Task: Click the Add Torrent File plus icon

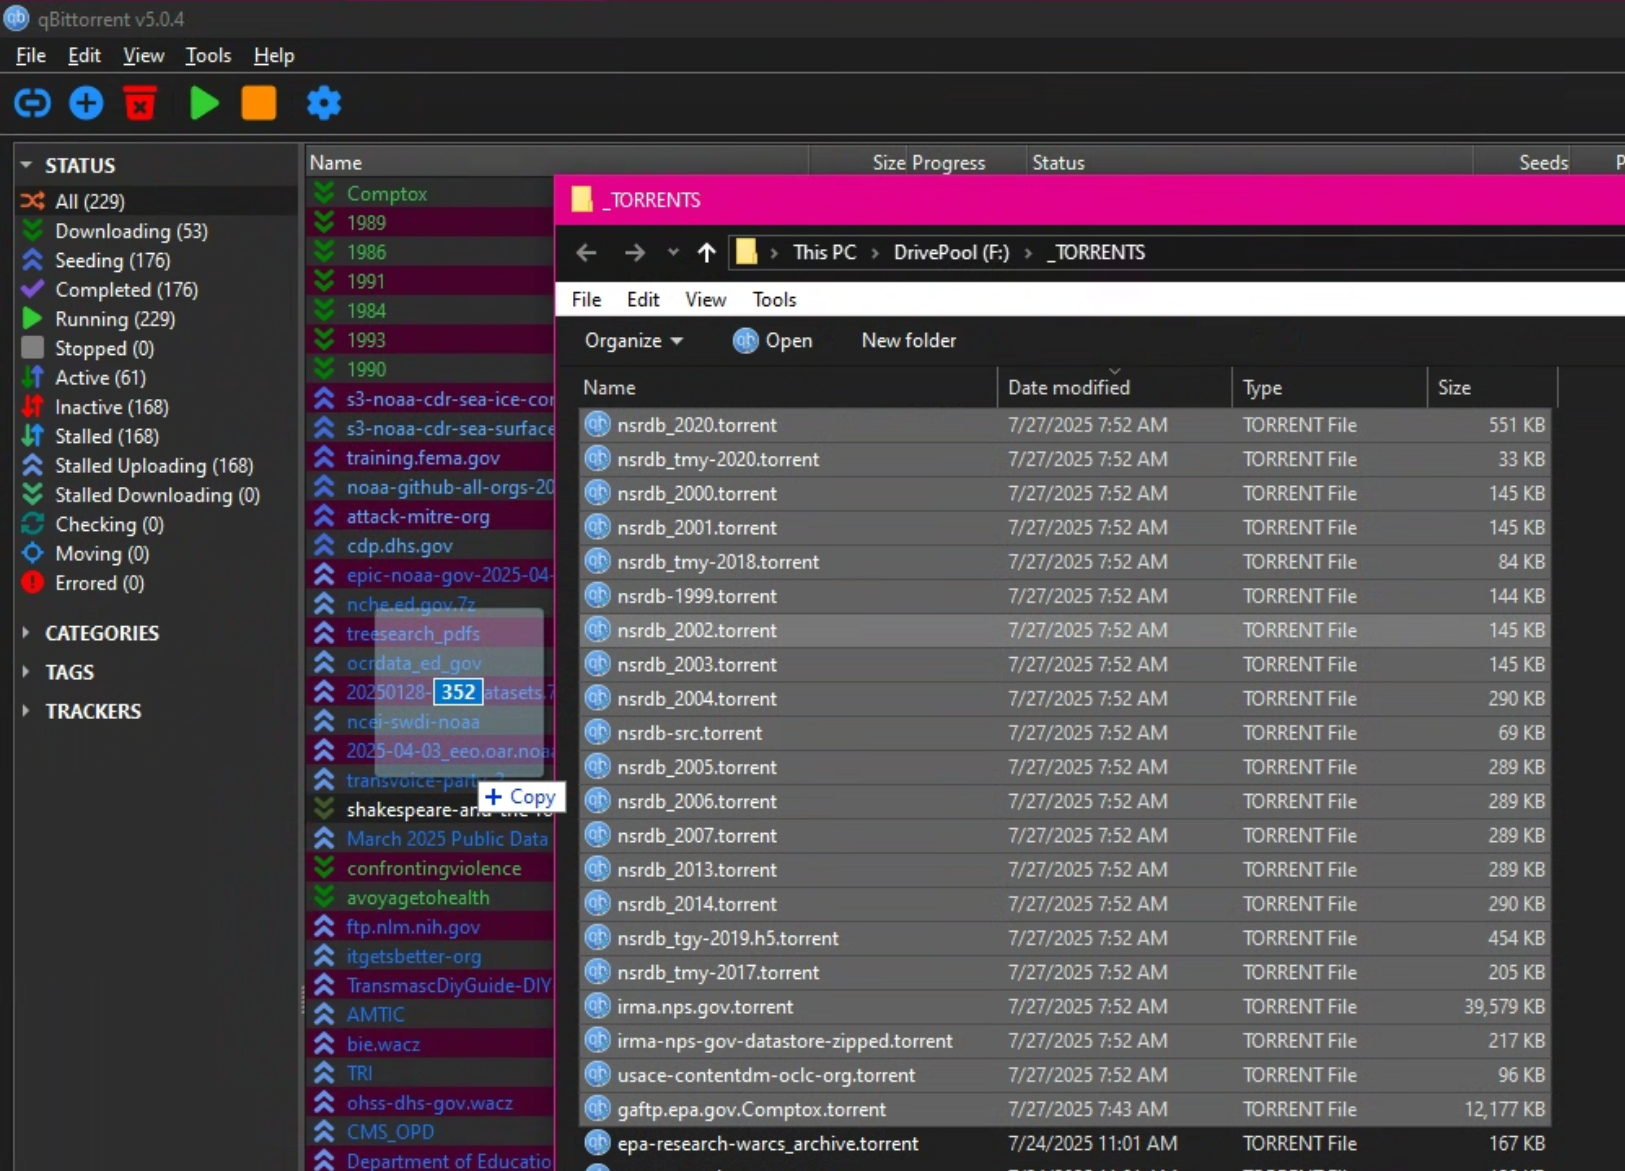Action: pyautogui.click(x=86, y=103)
